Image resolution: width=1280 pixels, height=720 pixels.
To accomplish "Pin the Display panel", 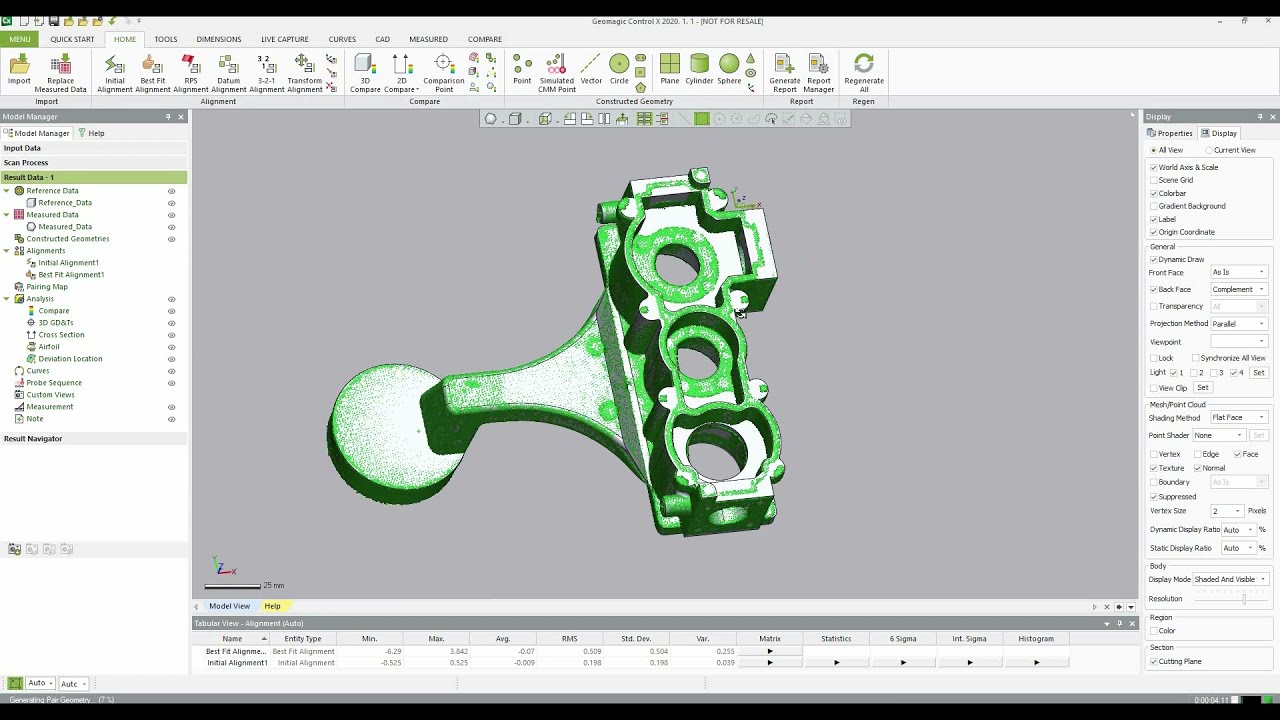I will (x=1260, y=117).
